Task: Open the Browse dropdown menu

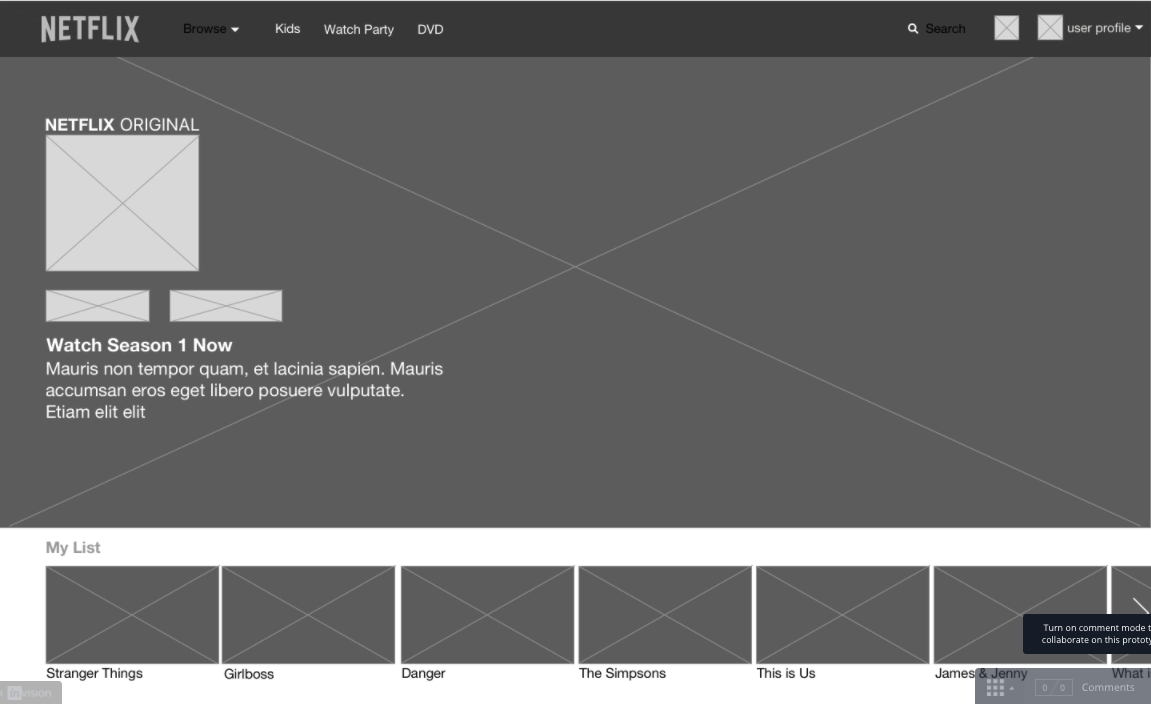Action: (x=211, y=29)
